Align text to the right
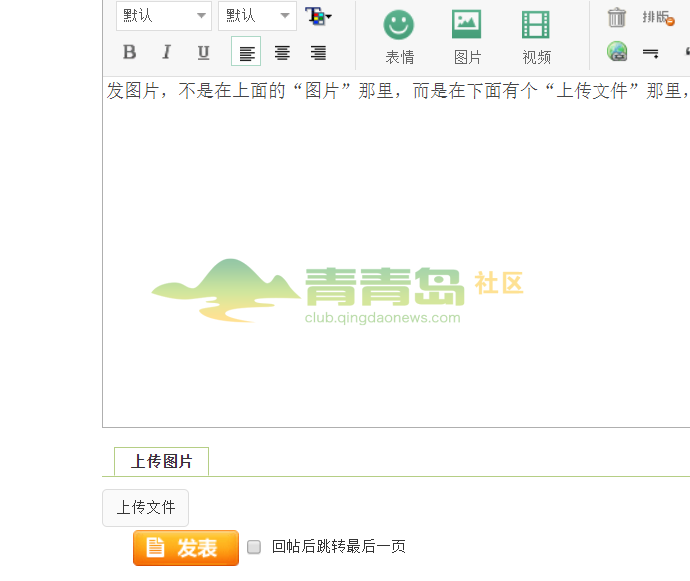 coord(318,52)
